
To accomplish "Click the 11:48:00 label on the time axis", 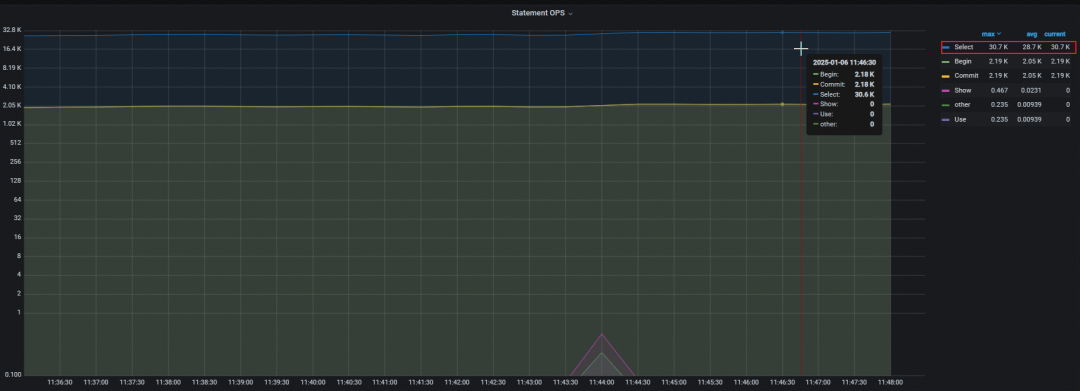I will coord(891,381).
